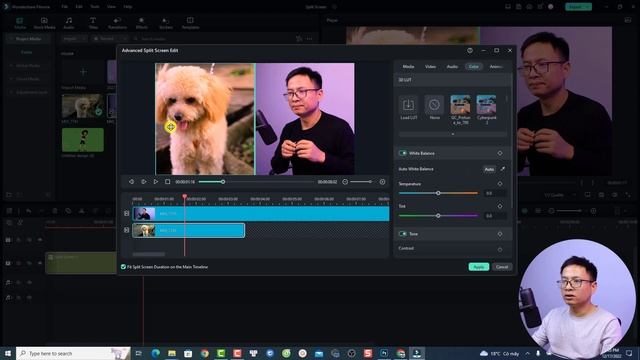Open the Video tab in dialog
The width and height of the screenshot is (640, 360).
430,67
